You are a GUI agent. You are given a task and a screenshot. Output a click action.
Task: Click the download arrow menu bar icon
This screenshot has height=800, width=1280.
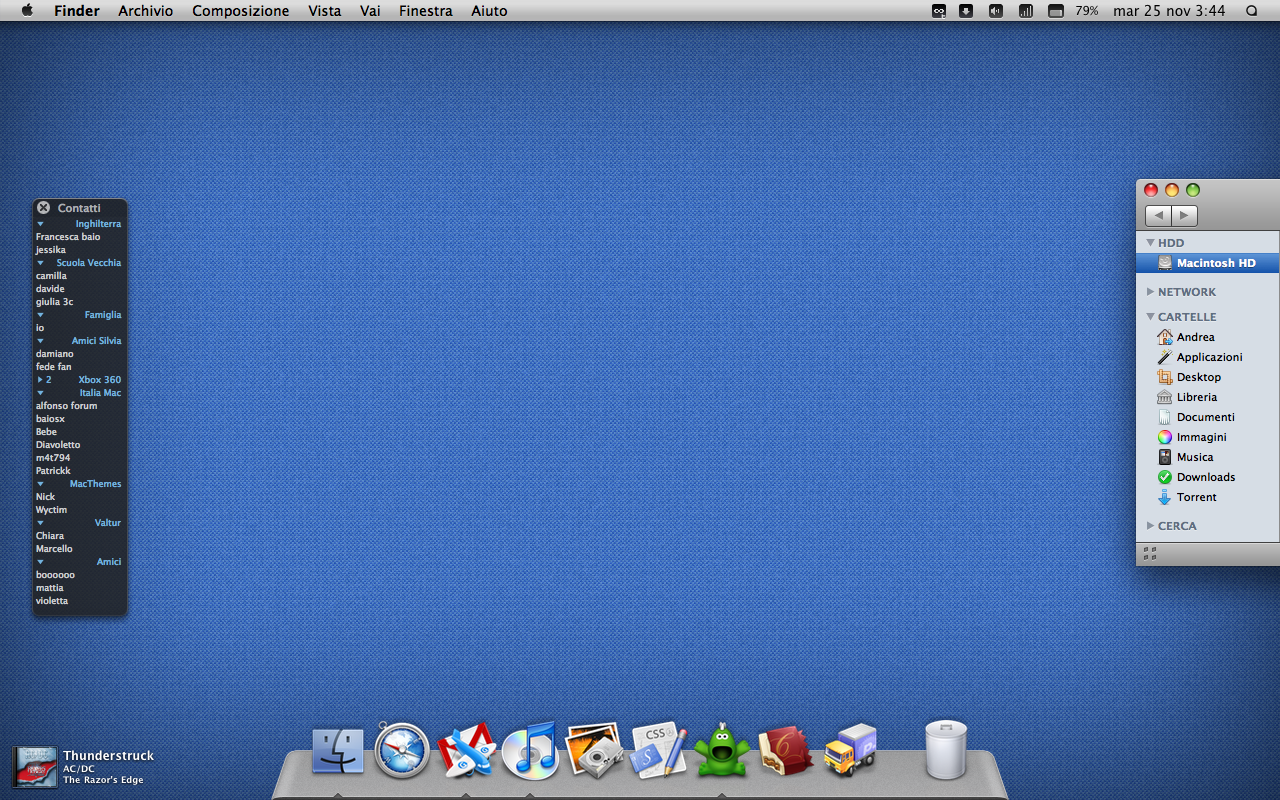click(966, 11)
